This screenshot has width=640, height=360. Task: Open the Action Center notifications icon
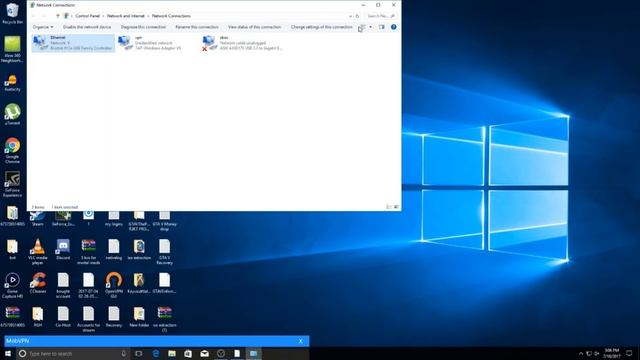(629, 353)
